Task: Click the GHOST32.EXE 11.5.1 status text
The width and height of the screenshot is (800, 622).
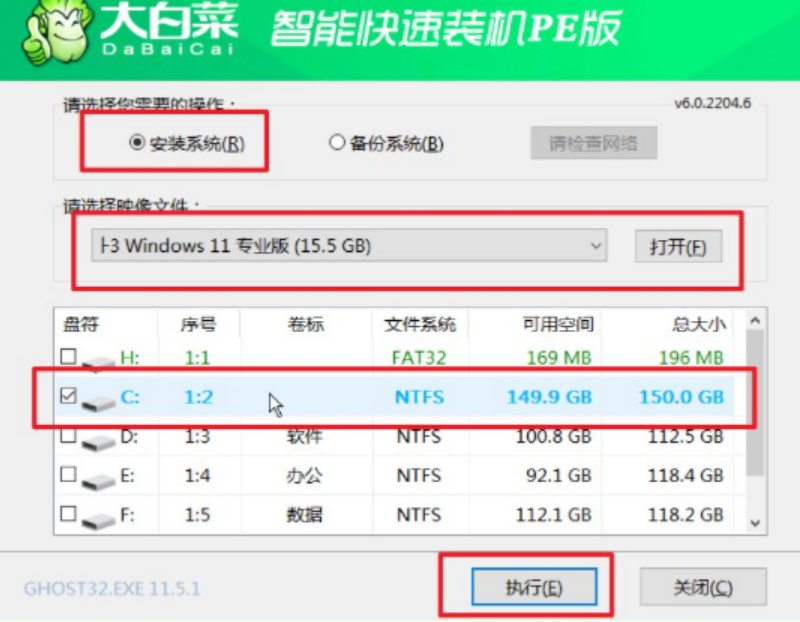Action: pyautogui.click(x=112, y=589)
